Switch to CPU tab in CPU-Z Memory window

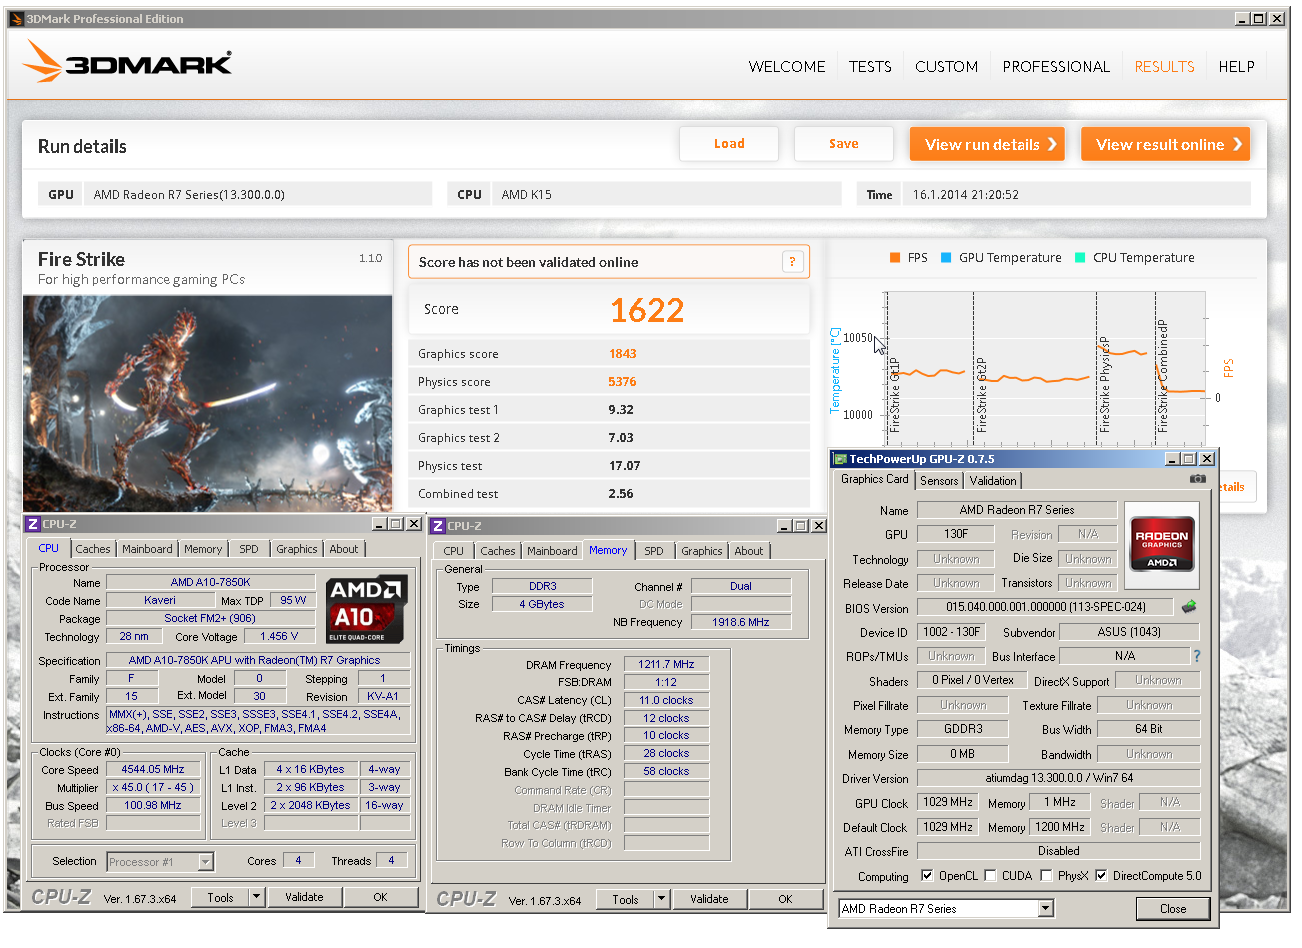454,551
